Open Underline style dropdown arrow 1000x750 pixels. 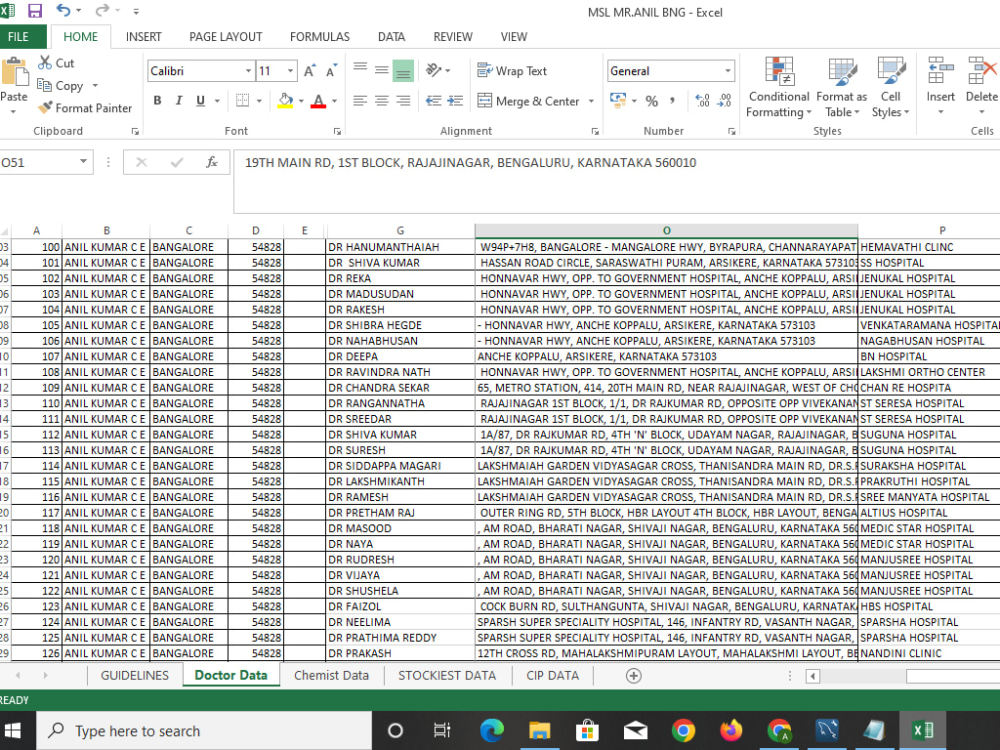(217, 101)
